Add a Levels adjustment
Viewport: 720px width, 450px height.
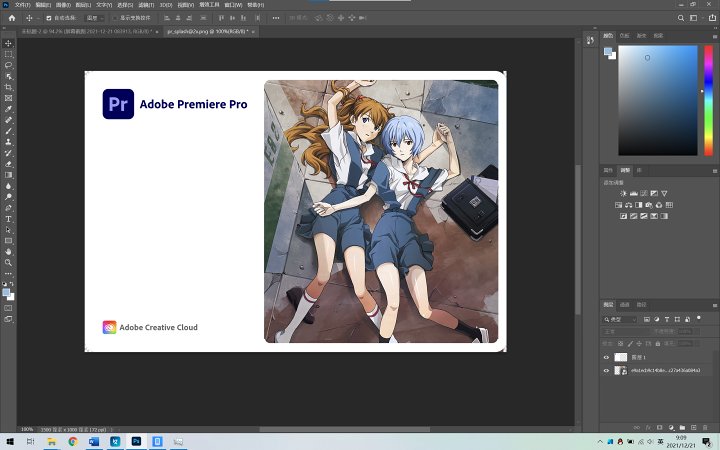634,193
